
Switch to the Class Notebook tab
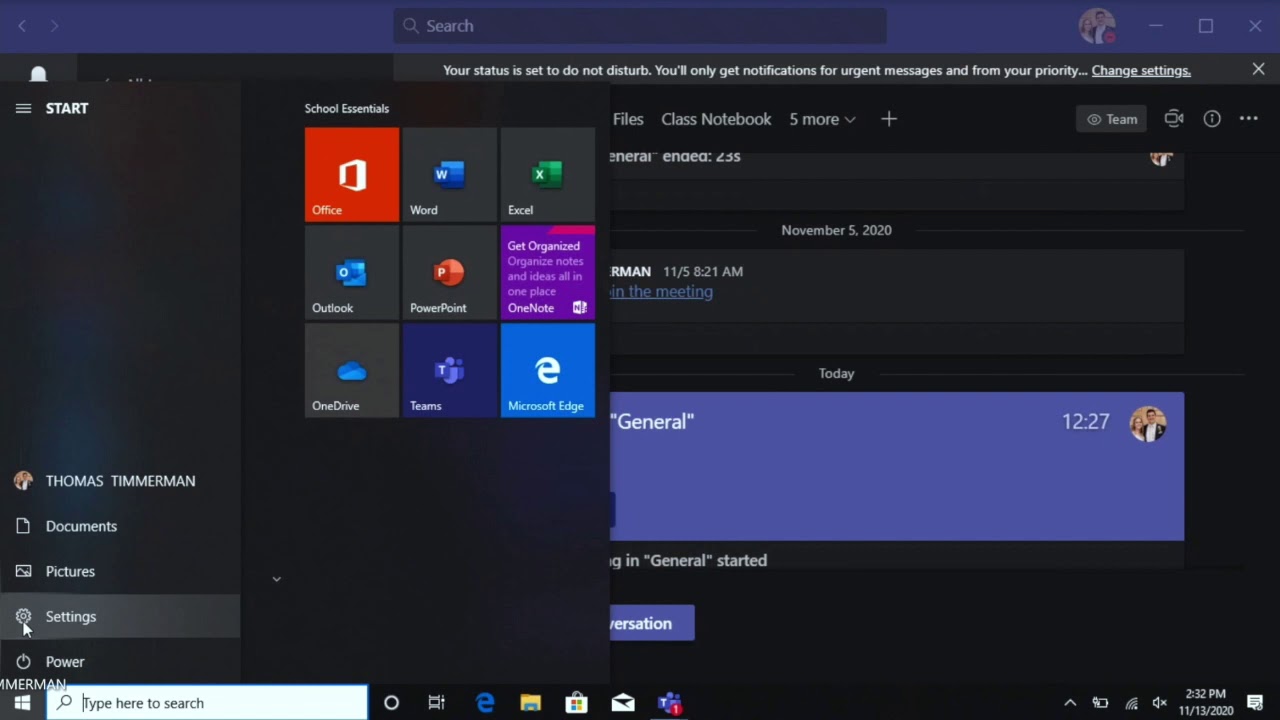(716, 119)
